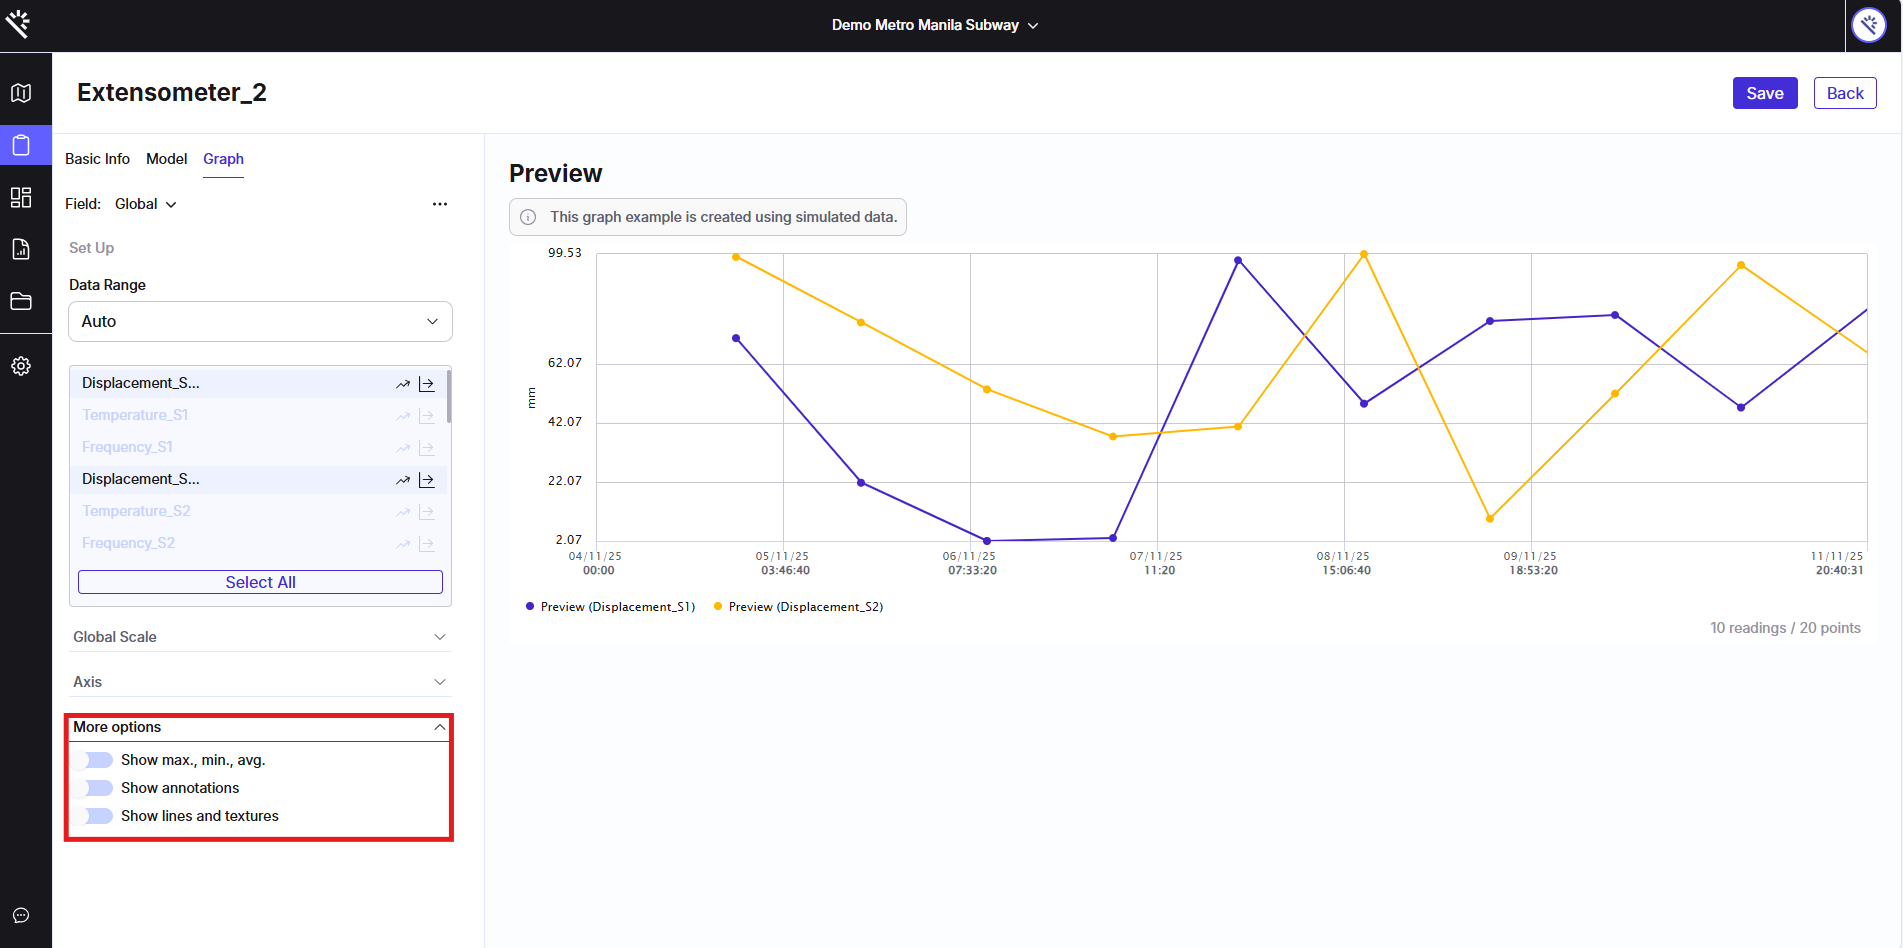Click the three-dot menu beside Field
1903x948 pixels.
[x=440, y=204]
